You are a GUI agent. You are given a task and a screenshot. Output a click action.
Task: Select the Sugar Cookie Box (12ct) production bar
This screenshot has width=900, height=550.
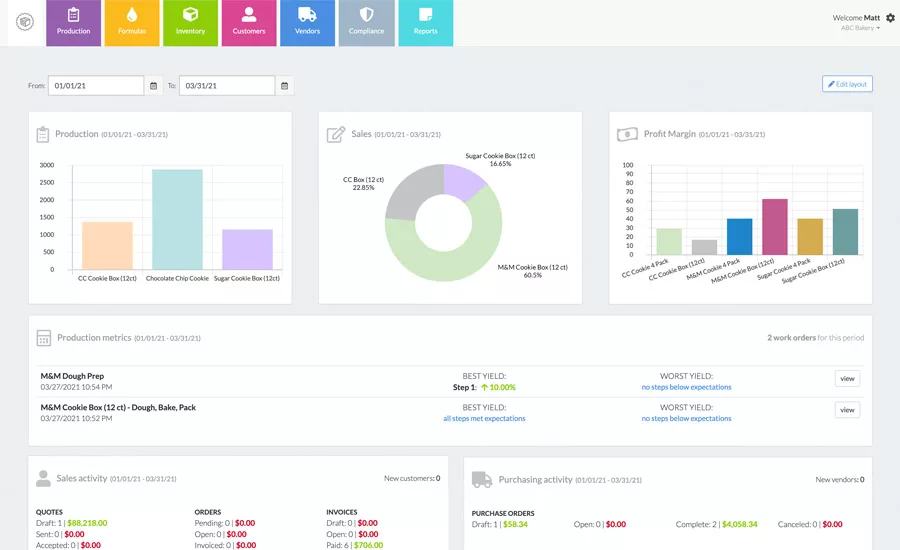click(247, 249)
